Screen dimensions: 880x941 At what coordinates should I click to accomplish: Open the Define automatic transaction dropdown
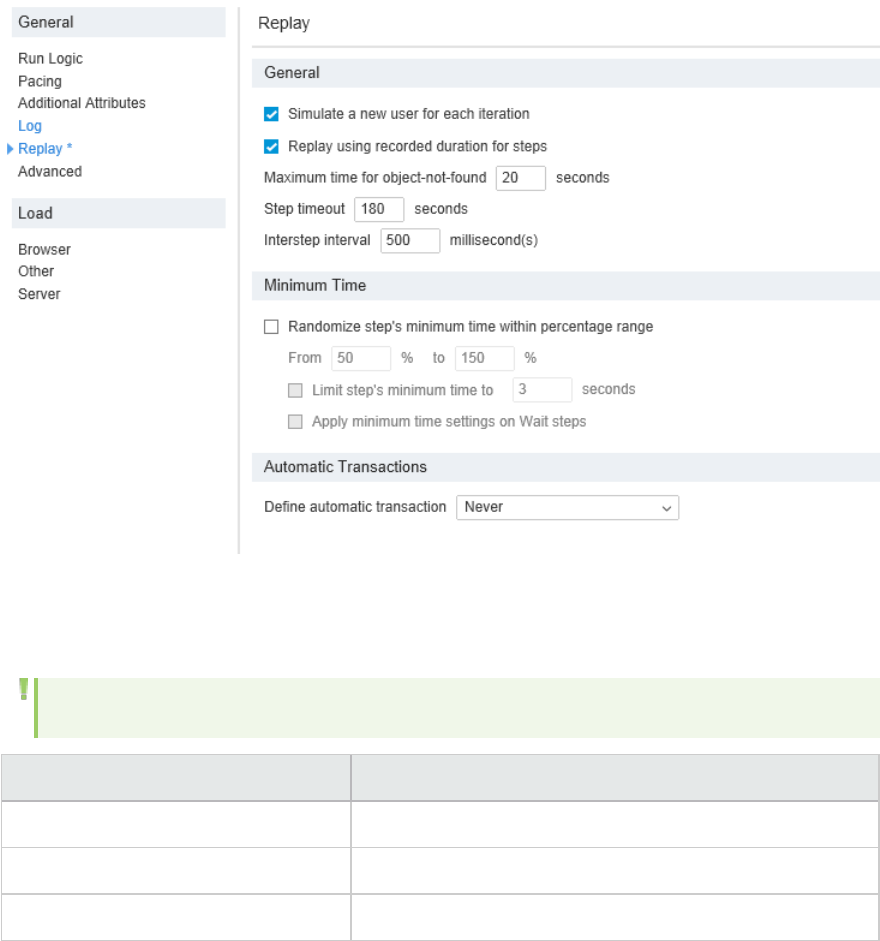point(567,507)
